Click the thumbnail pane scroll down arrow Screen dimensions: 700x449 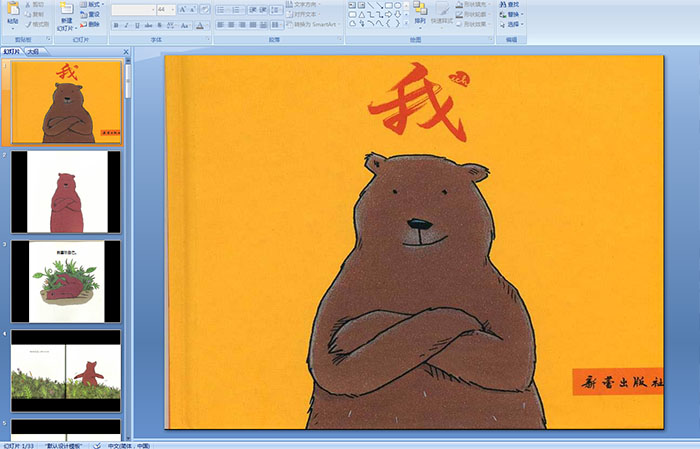pyautogui.click(x=129, y=438)
